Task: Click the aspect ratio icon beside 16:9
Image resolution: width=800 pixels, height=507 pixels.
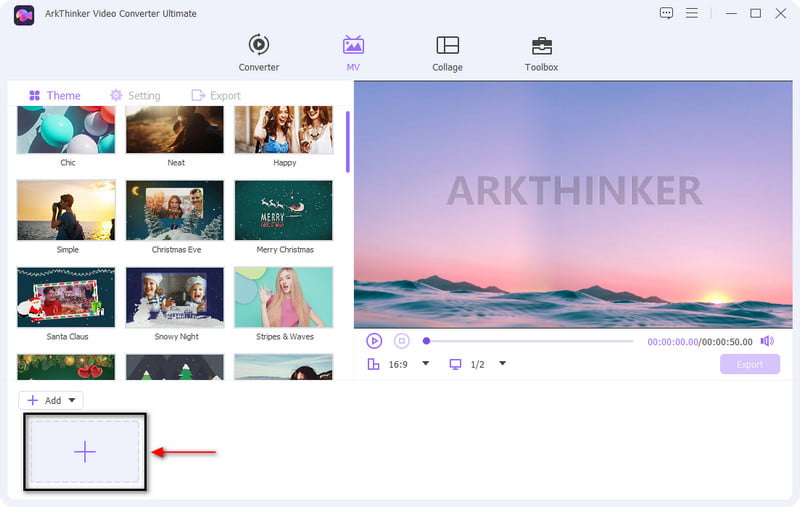Action: tap(373, 364)
